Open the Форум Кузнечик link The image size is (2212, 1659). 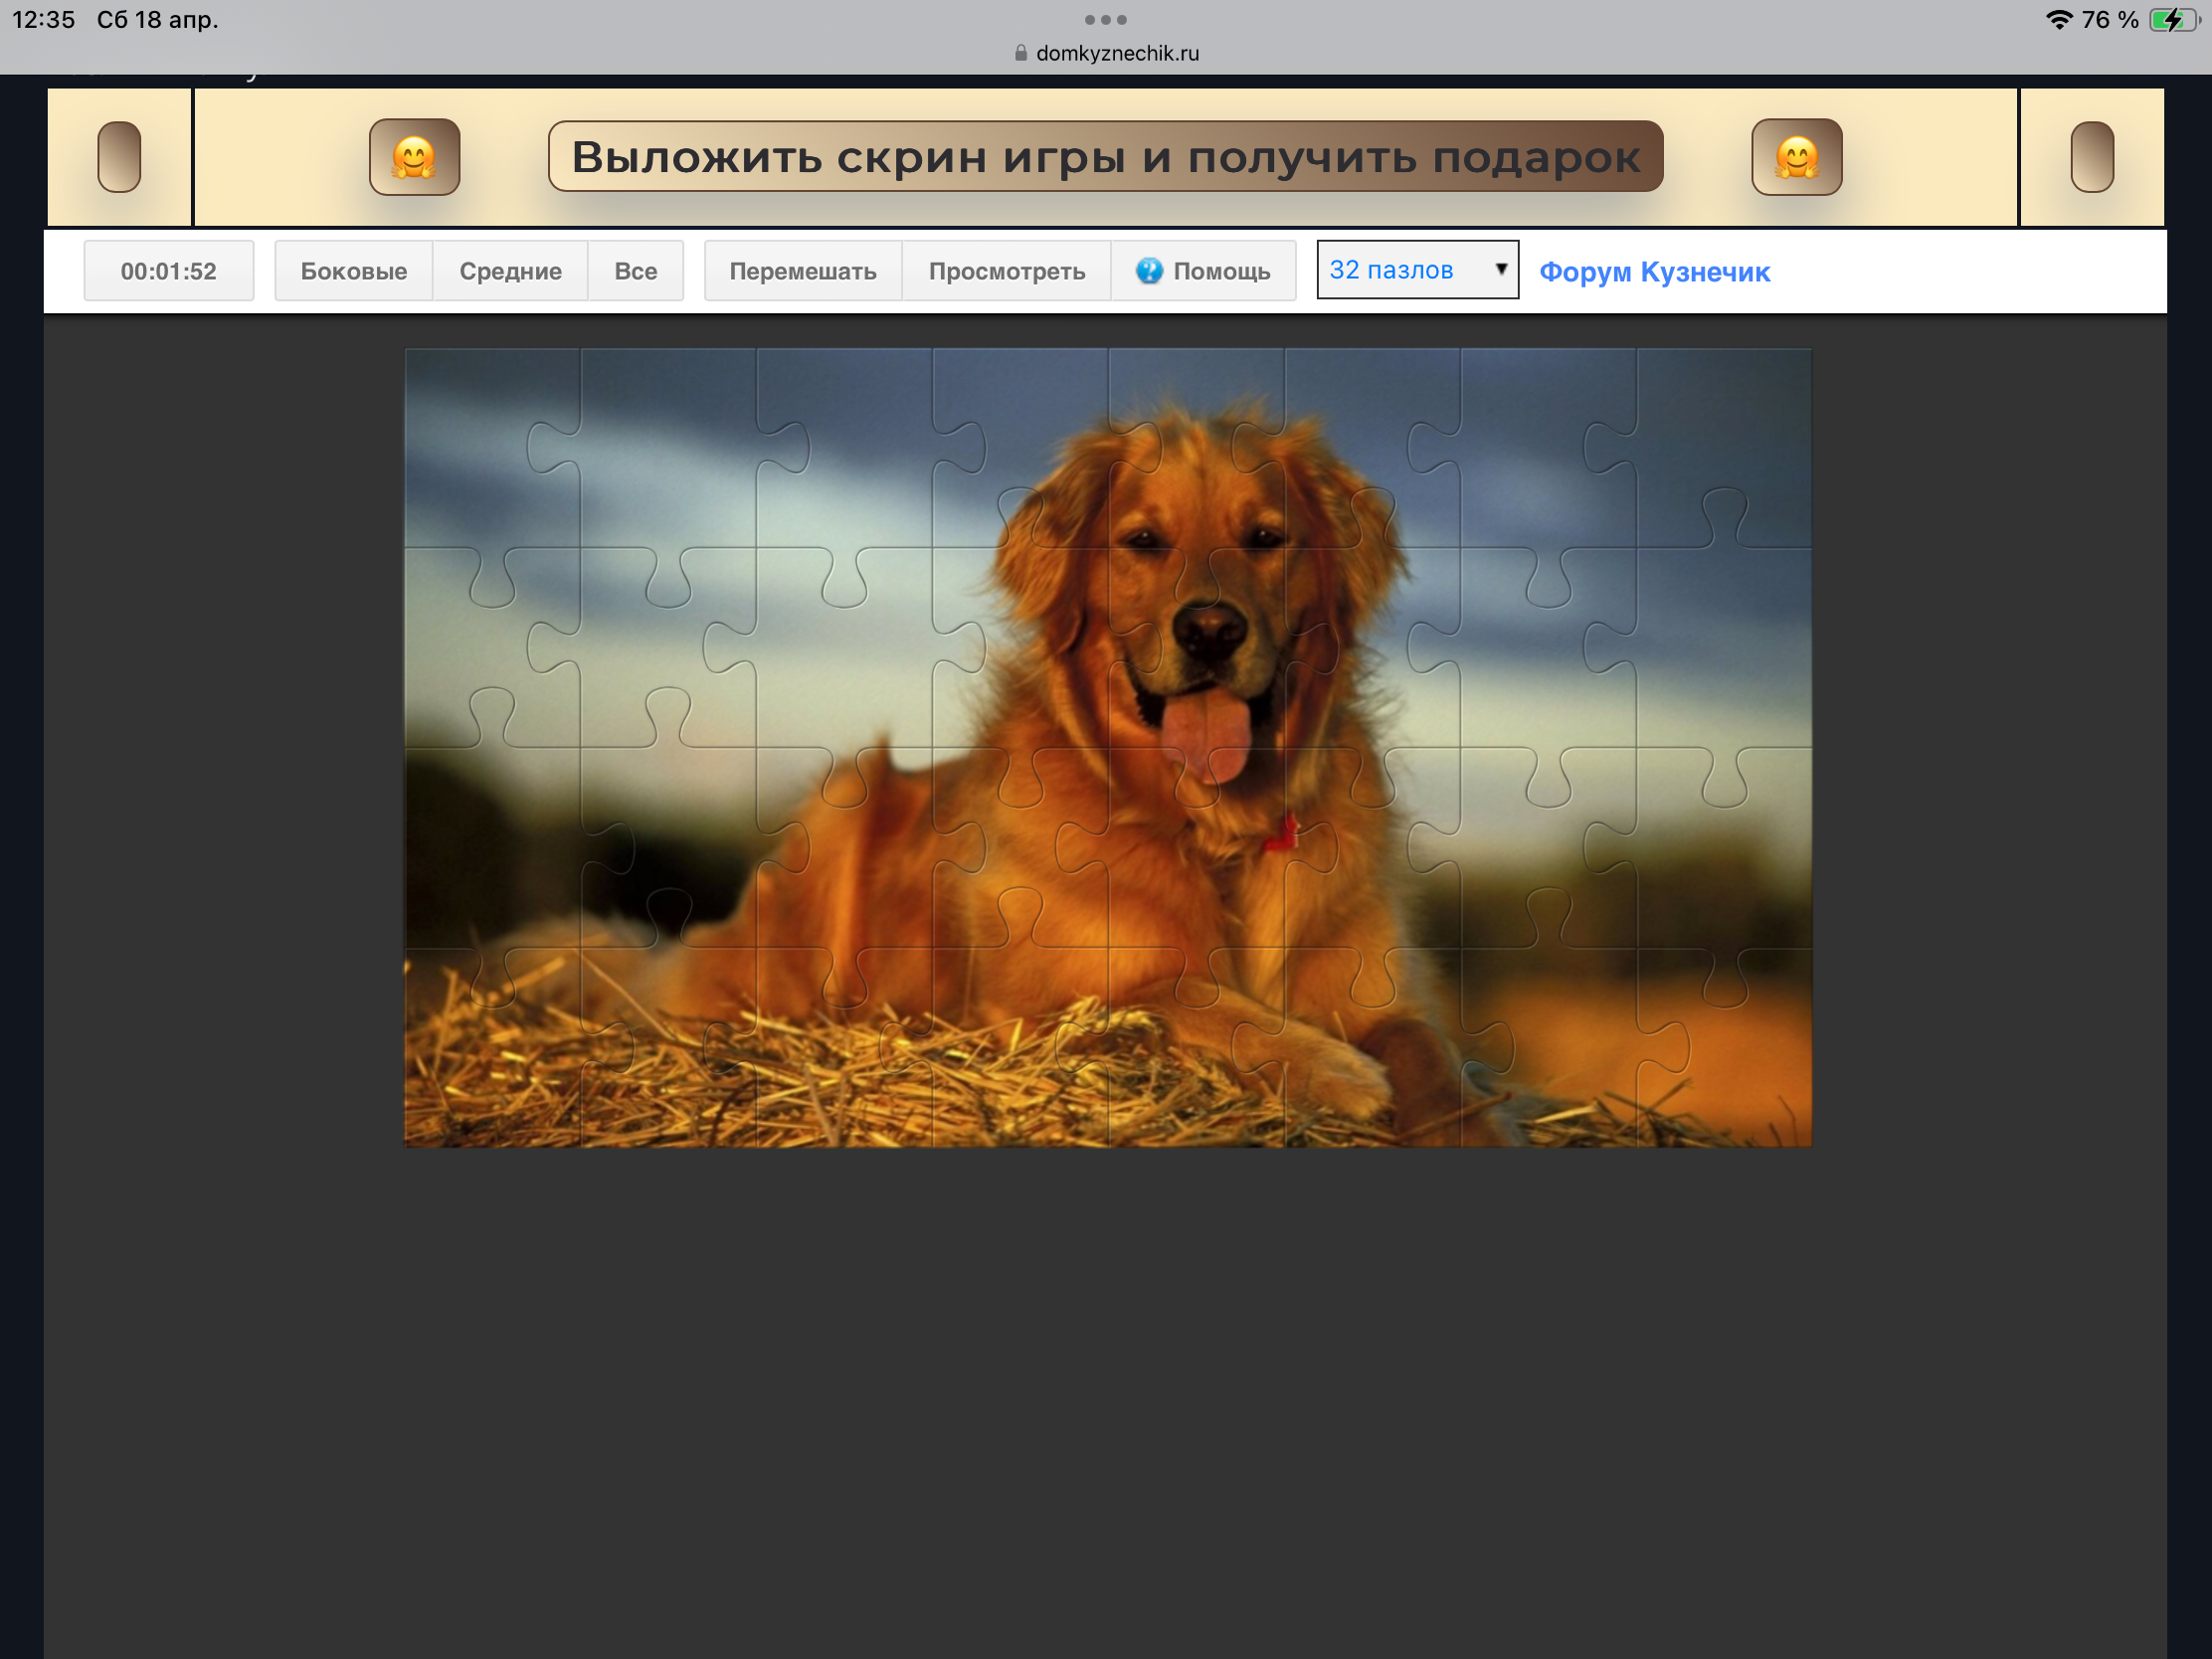(x=1654, y=272)
